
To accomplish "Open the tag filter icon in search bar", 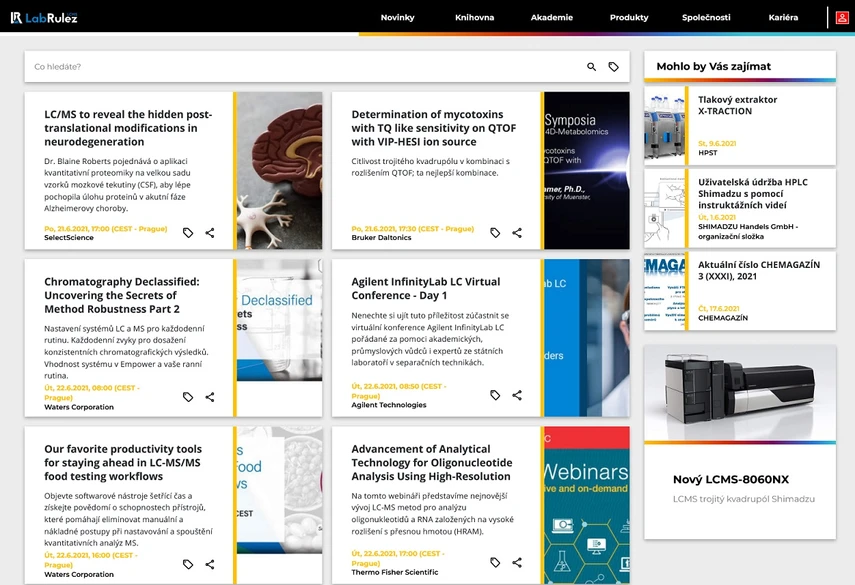I will [613, 67].
